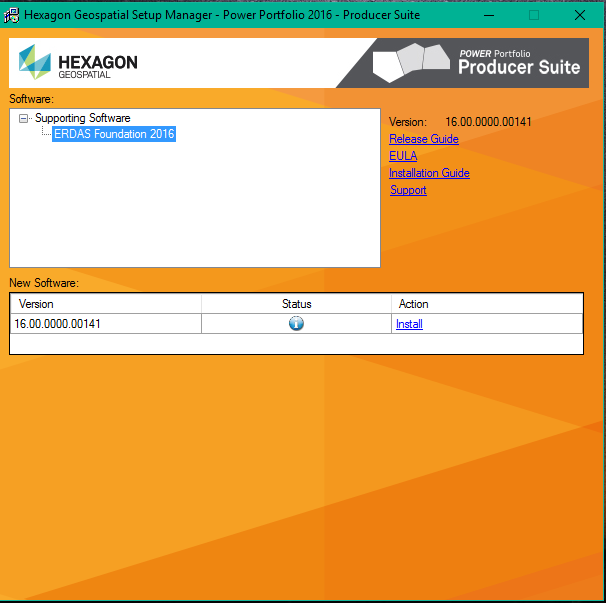Collapse the Supporting Software tree node

[23, 118]
